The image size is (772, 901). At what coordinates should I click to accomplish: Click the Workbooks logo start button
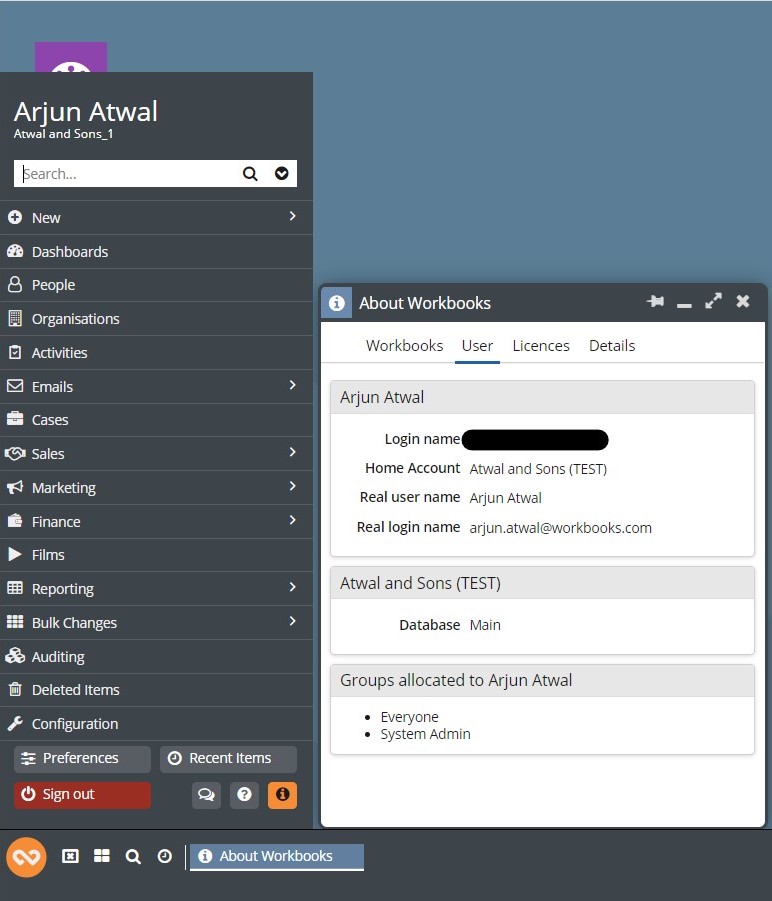[x=27, y=857]
